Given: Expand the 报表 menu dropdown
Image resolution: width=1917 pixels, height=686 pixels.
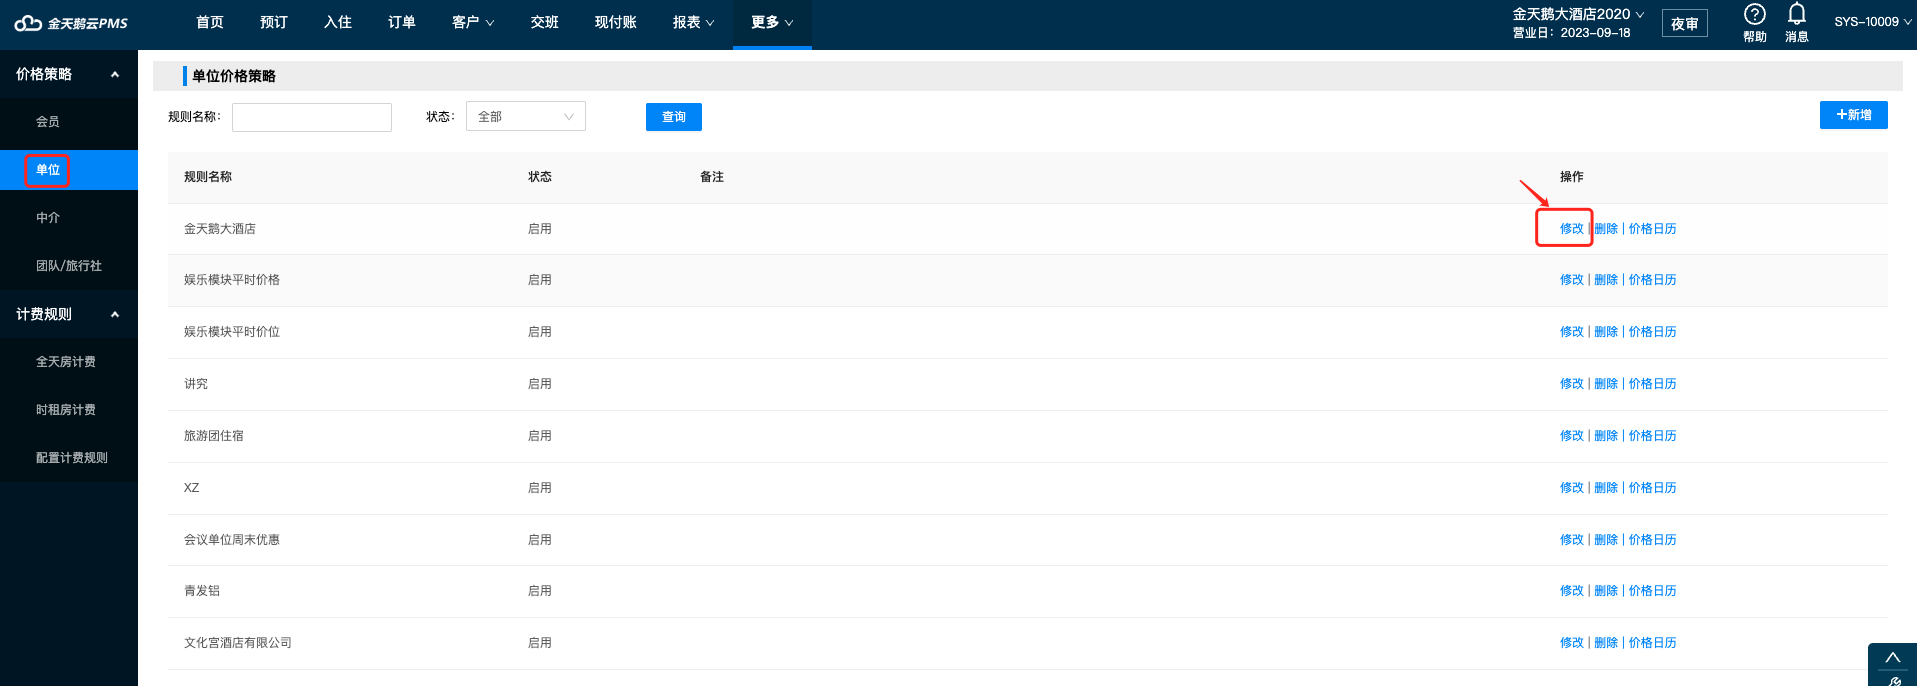Looking at the screenshot, I should point(694,23).
